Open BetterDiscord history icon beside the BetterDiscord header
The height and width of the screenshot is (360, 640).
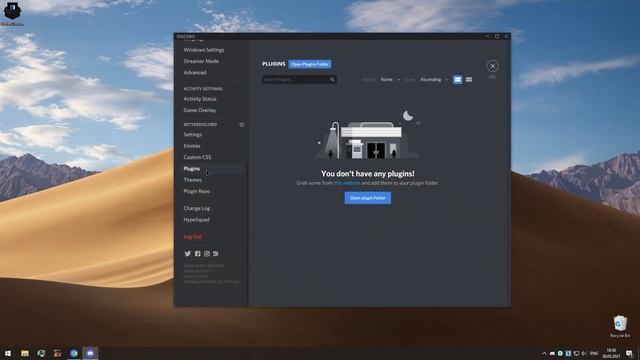[x=242, y=124]
